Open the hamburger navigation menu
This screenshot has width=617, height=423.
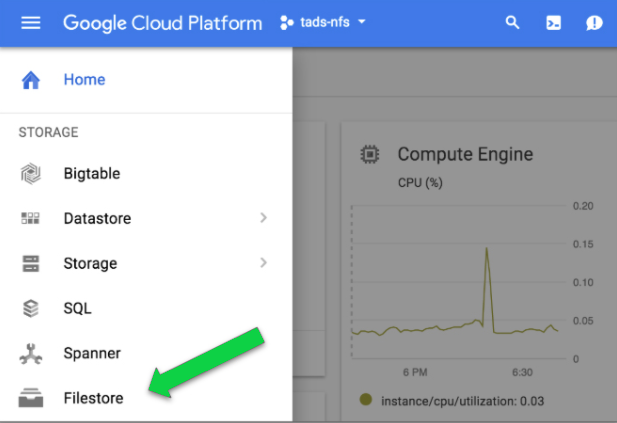pos(31,23)
